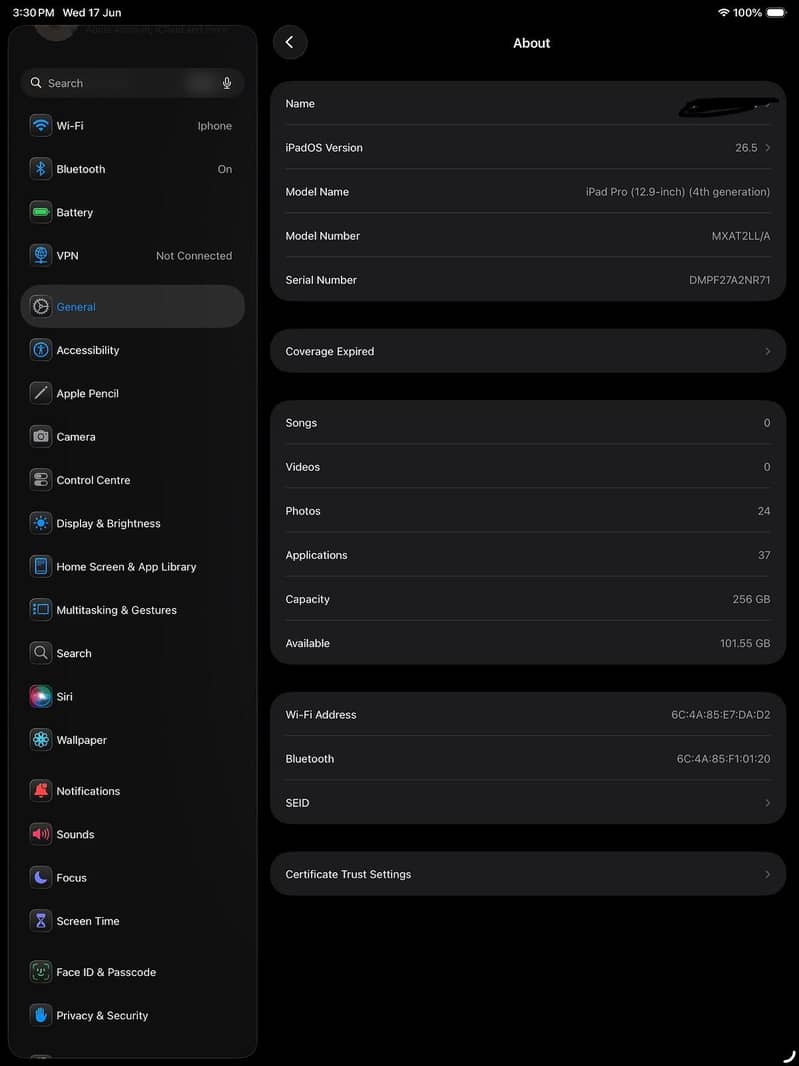
Task: Expand Coverage Expired chevron
Action: (x=768, y=351)
